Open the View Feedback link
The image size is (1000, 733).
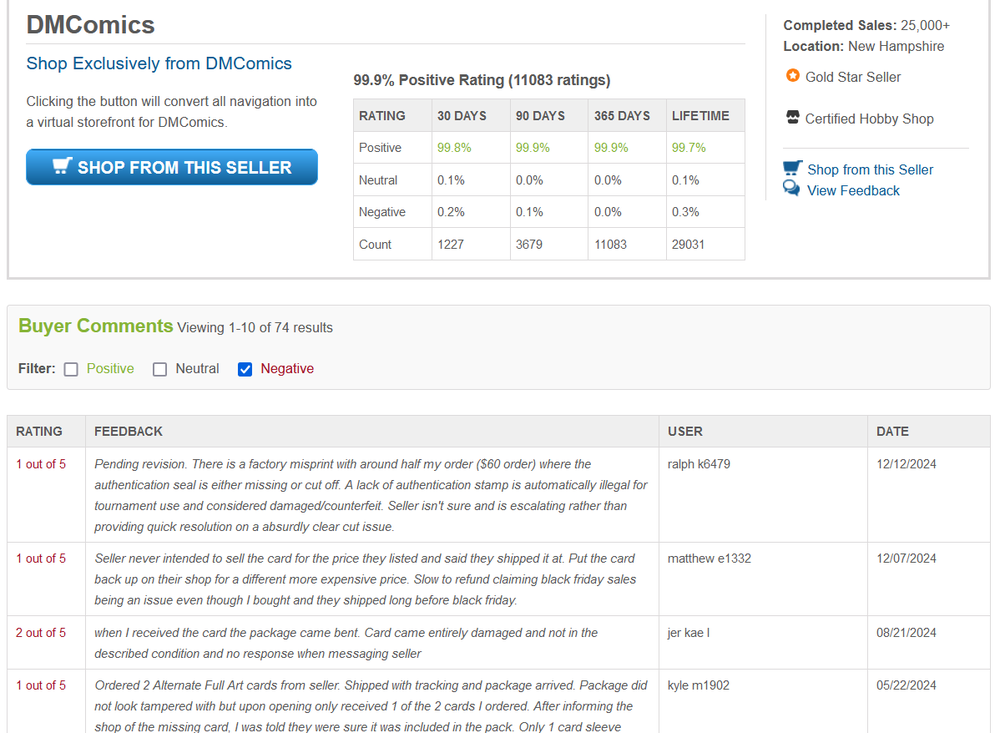tap(853, 191)
